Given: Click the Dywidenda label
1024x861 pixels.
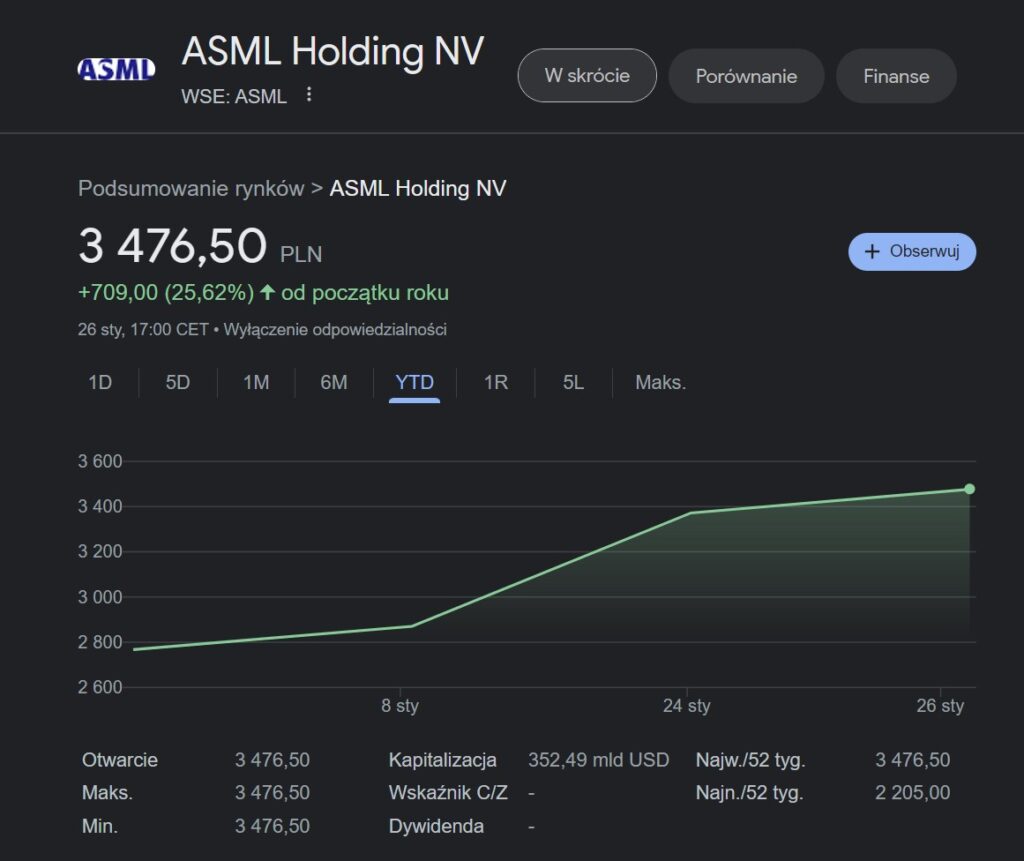Looking at the screenshot, I should pos(436,826).
